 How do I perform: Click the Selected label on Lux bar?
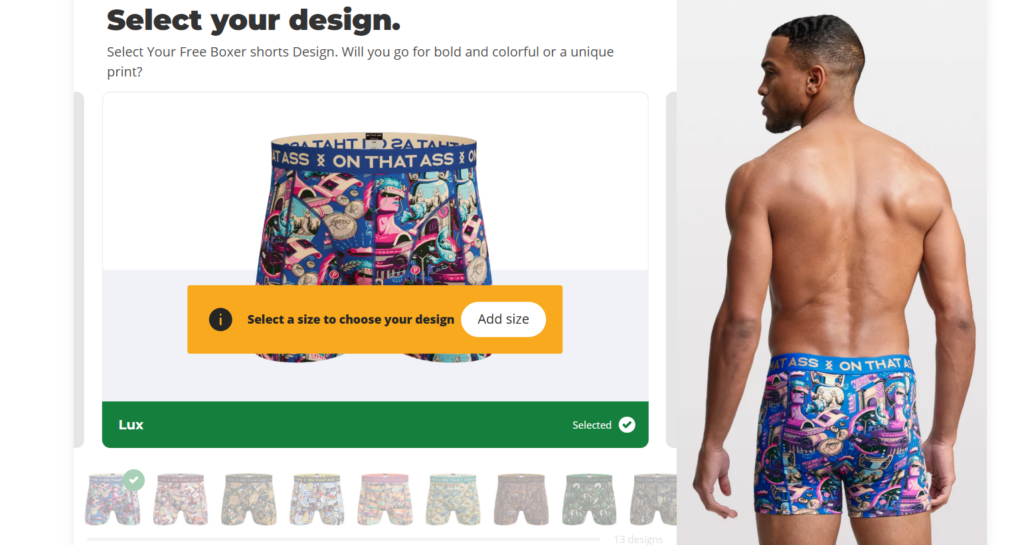coord(592,425)
